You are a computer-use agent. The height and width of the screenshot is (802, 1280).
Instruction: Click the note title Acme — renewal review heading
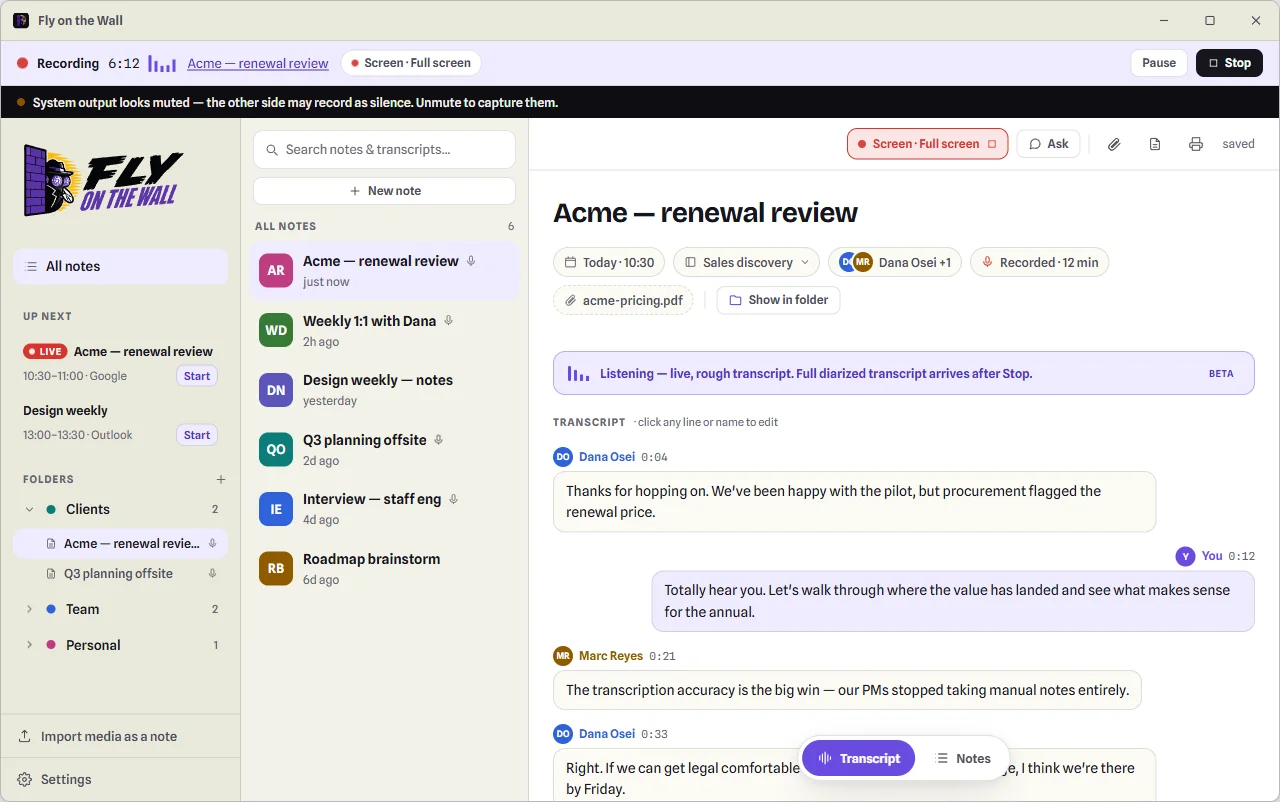[705, 212]
